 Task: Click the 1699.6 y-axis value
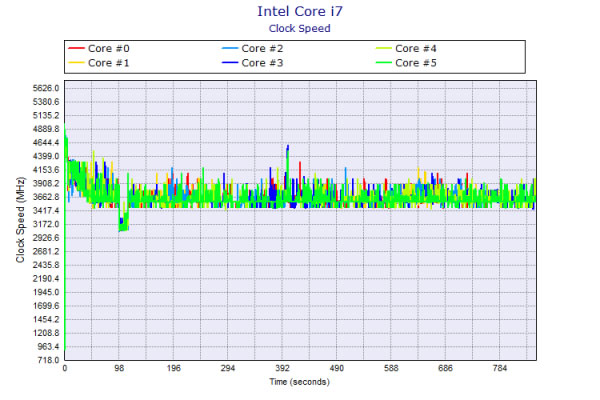46,306
